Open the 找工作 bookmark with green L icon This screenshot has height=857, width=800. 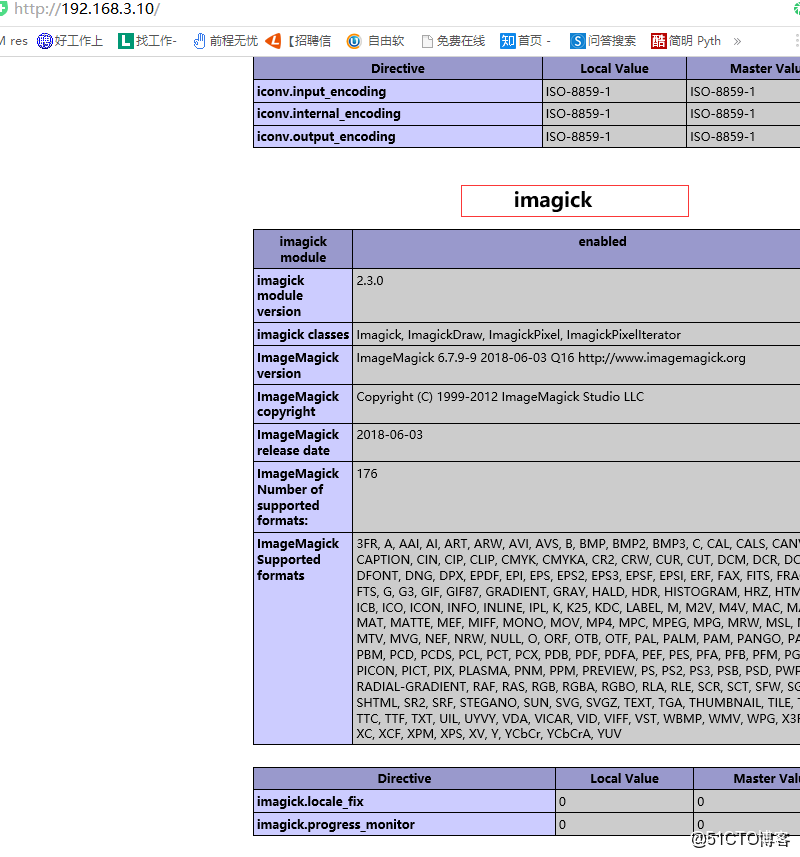pos(148,41)
